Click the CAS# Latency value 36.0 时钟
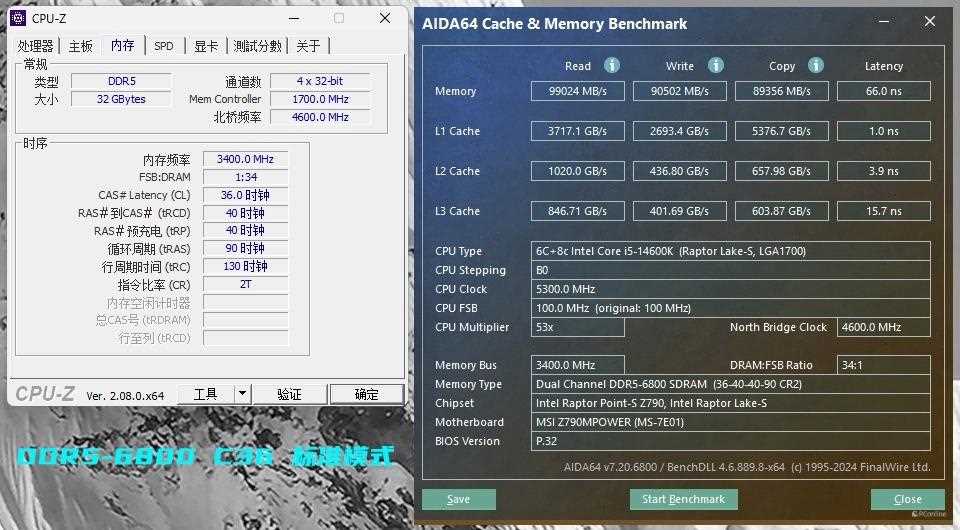This screenshot has height=530, width=960. tap(246, 195)
